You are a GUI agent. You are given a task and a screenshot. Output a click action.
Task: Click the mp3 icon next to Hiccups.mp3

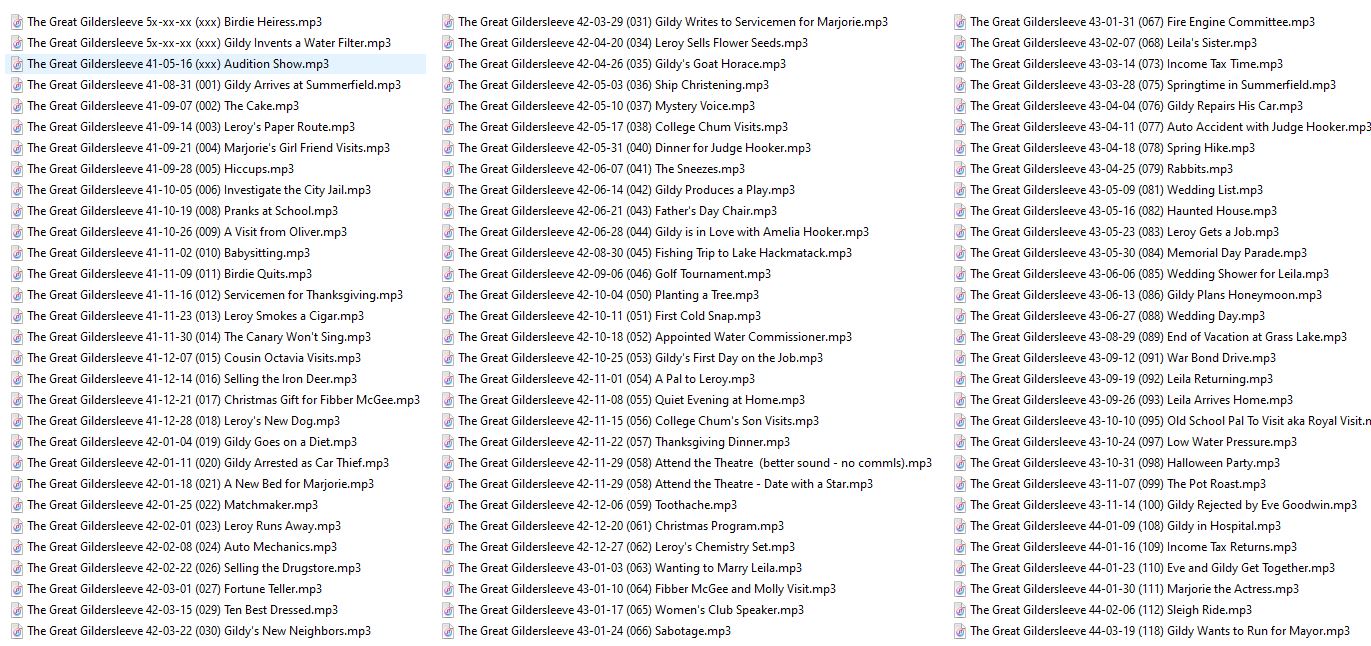(x=17, y=169)
